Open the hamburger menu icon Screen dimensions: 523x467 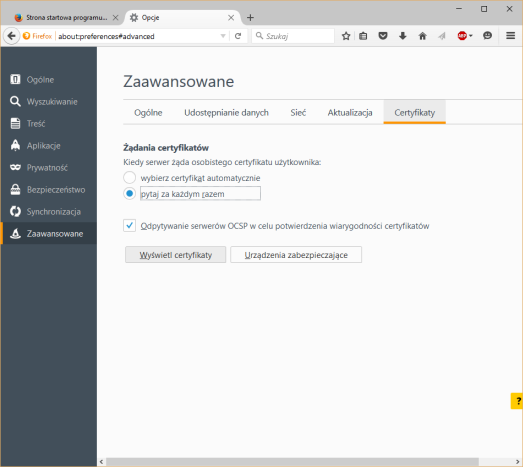[x=510, y=36]
